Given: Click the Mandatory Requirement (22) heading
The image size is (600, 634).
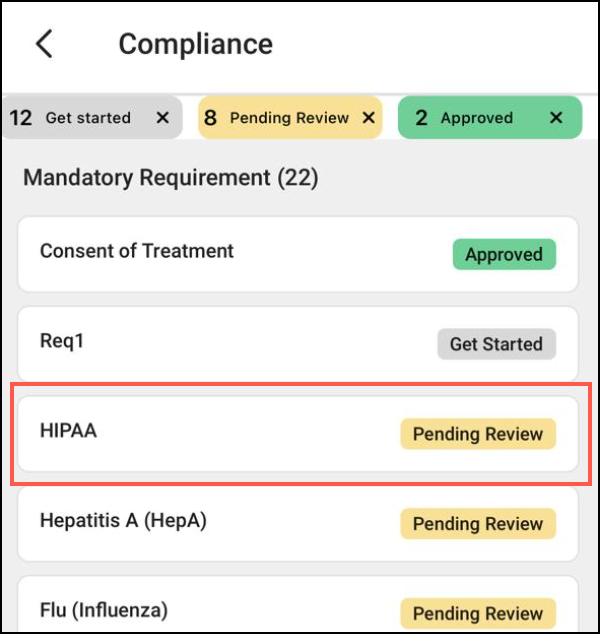Looking at the screenshot, I should pos(171,178).
